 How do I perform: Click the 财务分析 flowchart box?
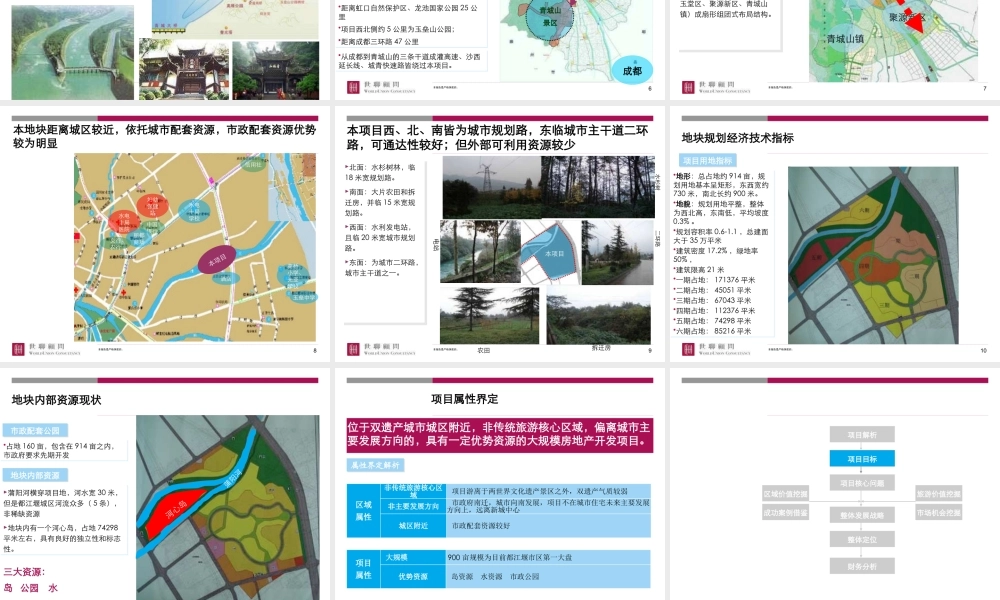point(862,566)
